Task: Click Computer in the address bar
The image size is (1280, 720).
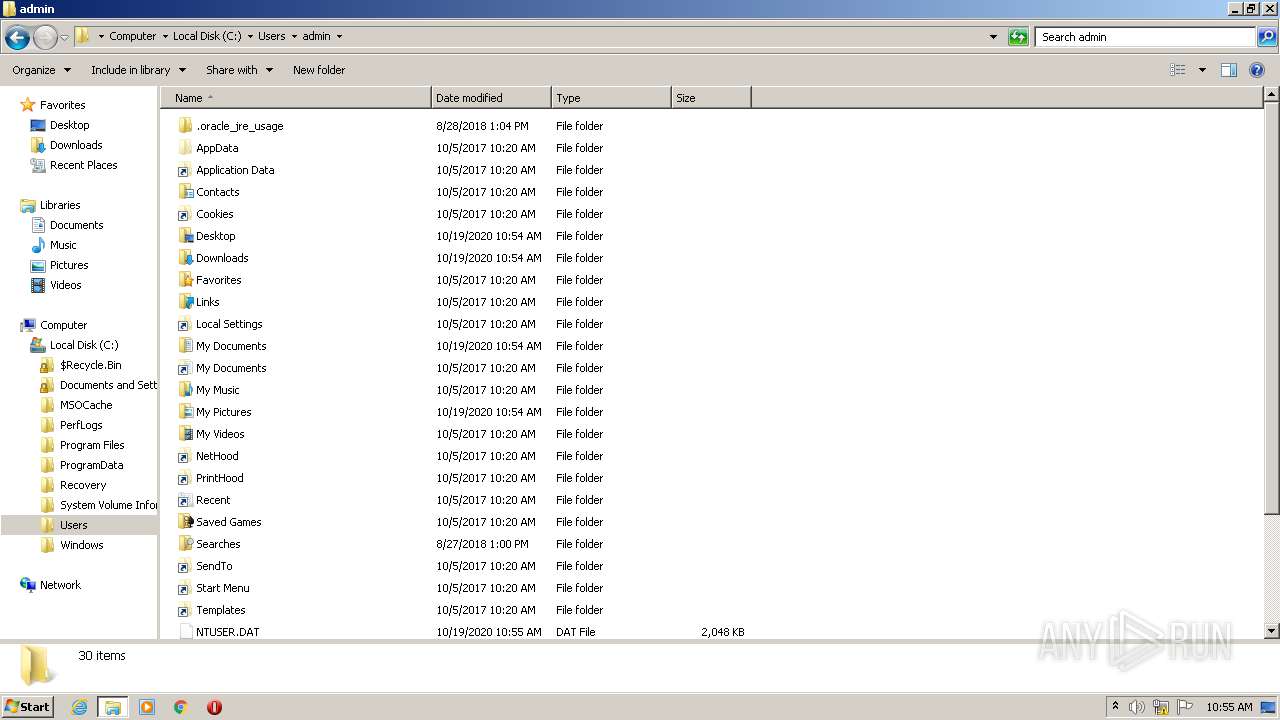Action: pyautogui.click(x=132, y=36)
